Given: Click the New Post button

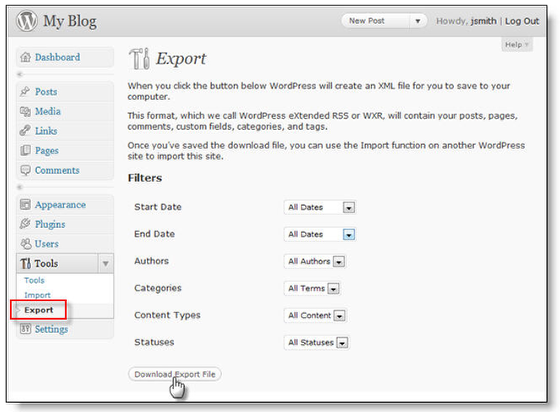Looking at the screenshot, I should 375,21.
